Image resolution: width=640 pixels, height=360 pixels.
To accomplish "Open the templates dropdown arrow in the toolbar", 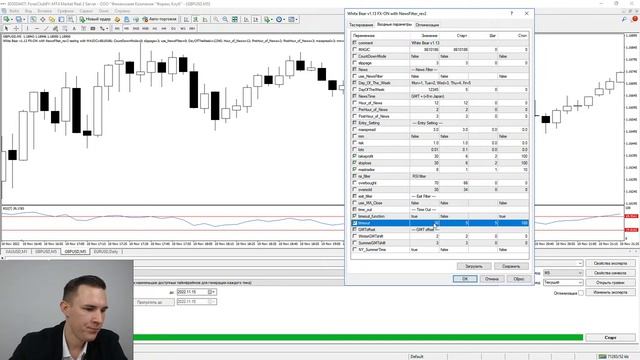I will 297,19.
